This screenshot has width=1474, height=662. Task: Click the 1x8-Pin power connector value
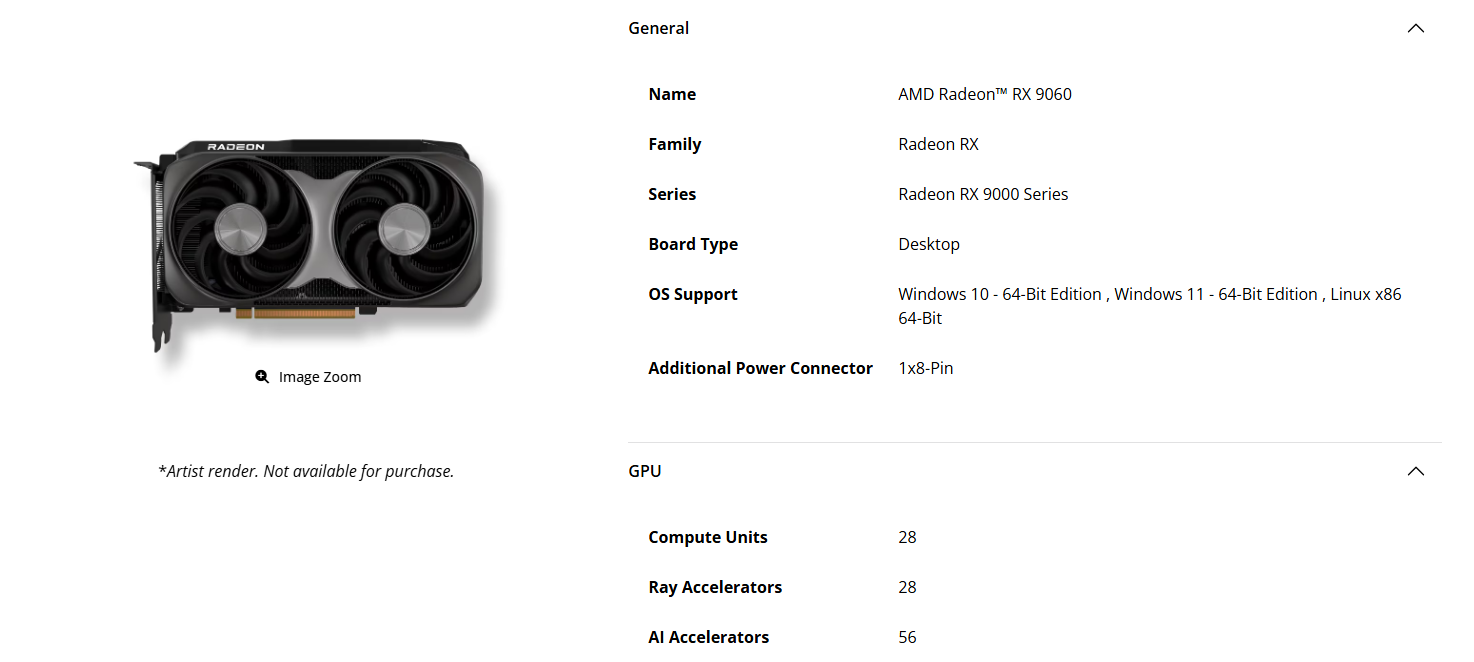pyautogui.click(x=925, y=368)
